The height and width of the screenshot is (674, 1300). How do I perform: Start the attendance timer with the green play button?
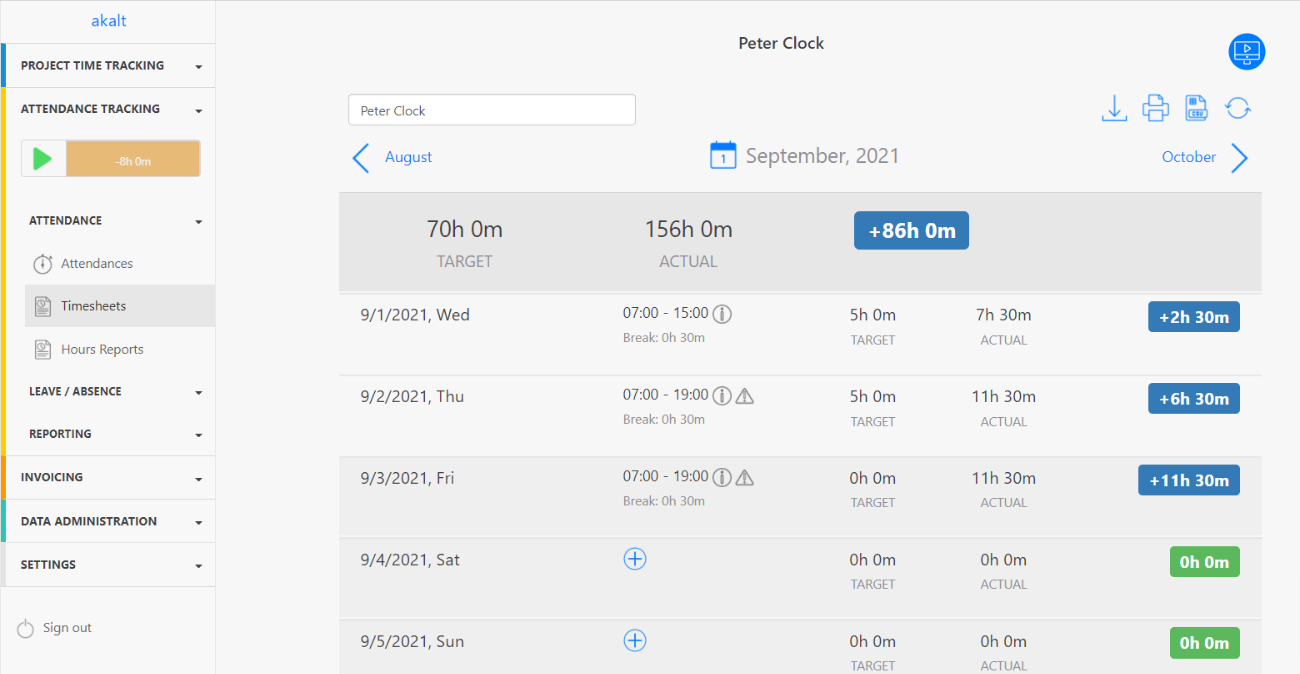point(42,158)
